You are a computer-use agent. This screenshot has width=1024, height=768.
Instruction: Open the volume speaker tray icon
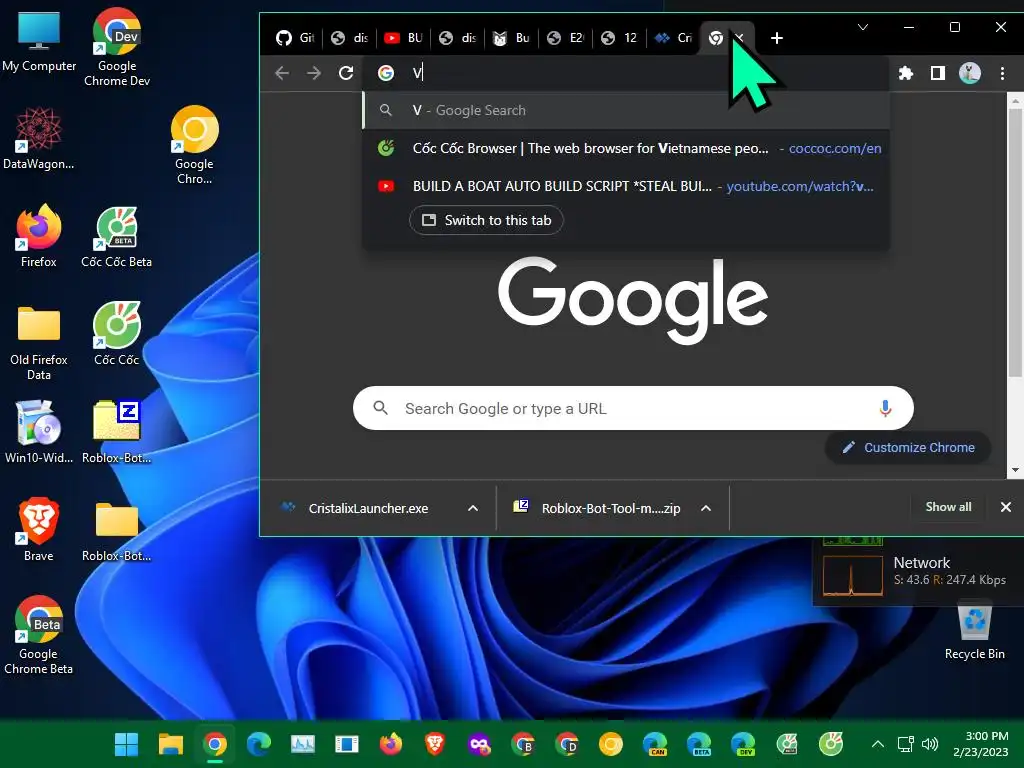tap(929, 744)
